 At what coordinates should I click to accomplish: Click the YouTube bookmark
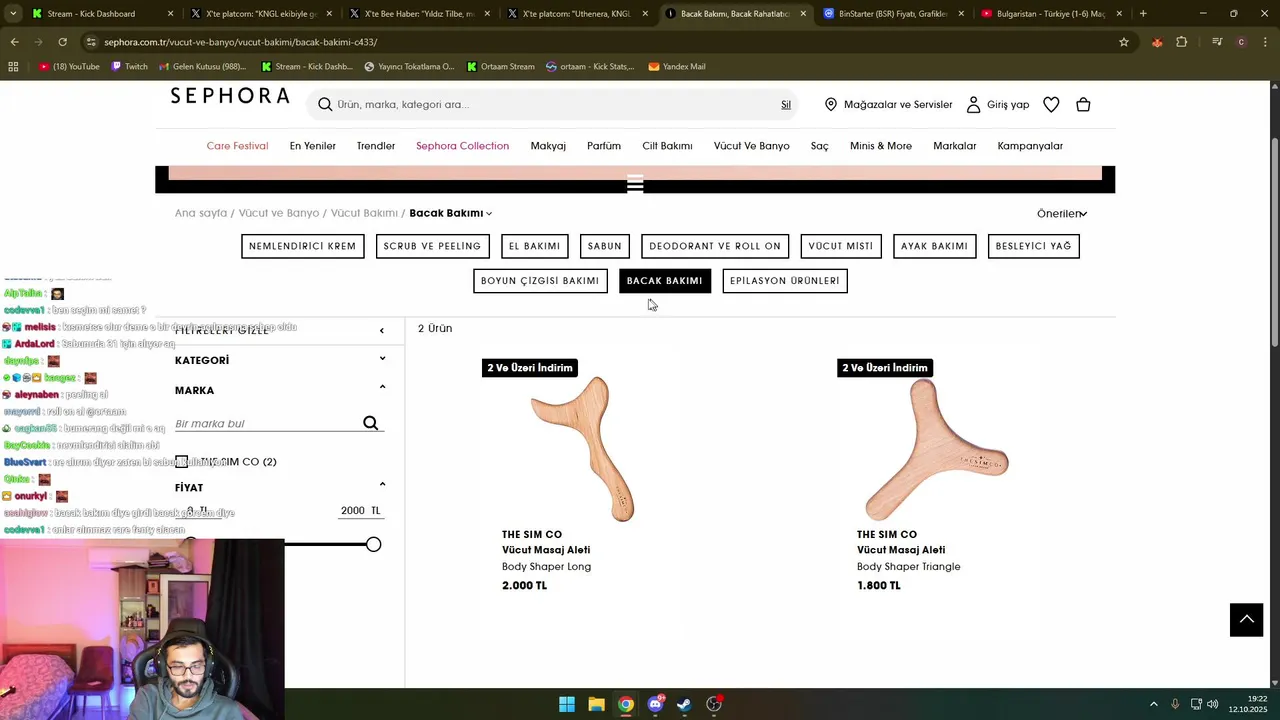pos(70,66)
